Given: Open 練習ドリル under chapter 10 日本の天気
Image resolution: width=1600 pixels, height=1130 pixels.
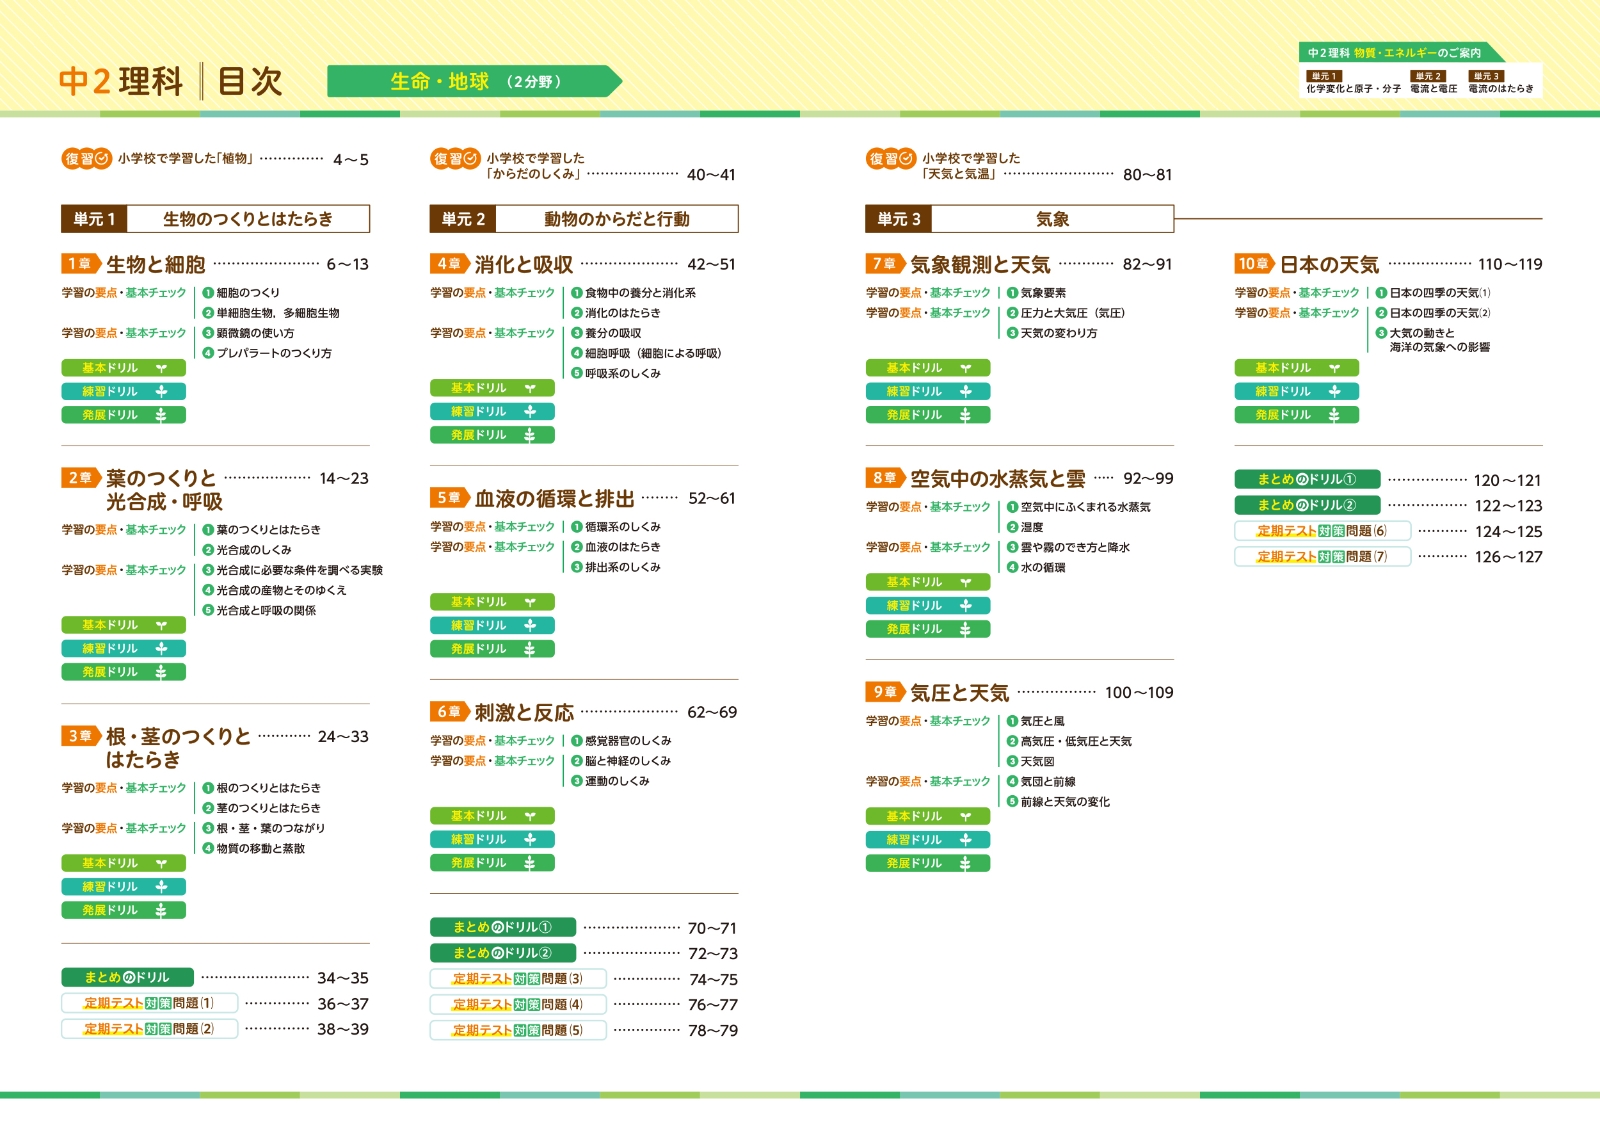Looking at the screenshot, I should tap(1296, 392).
